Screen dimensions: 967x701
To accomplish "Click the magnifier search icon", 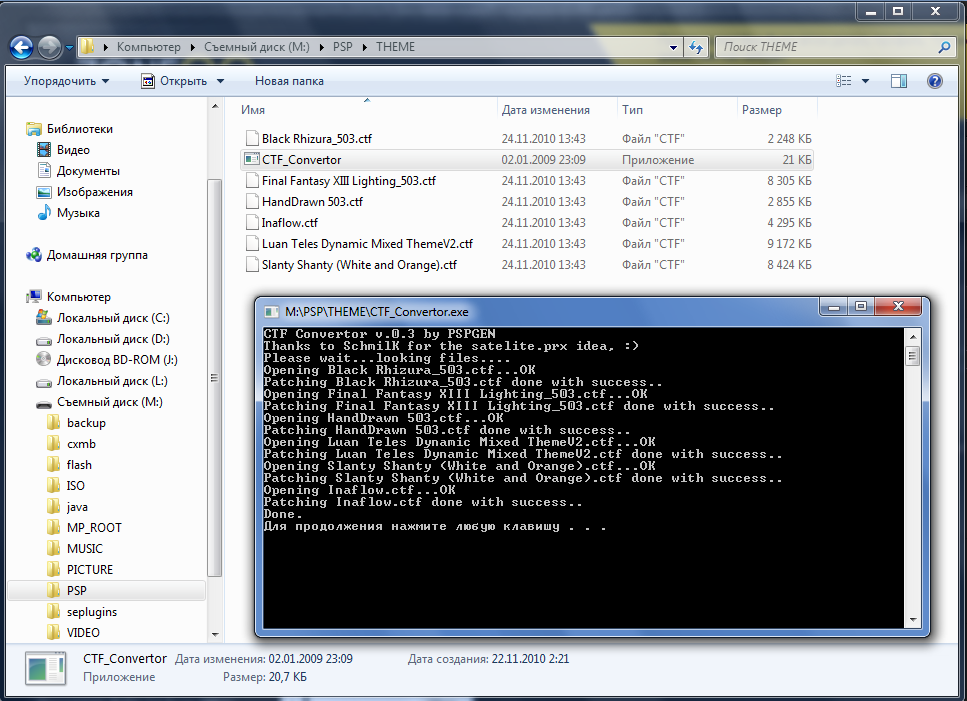I will coord(944,47).
